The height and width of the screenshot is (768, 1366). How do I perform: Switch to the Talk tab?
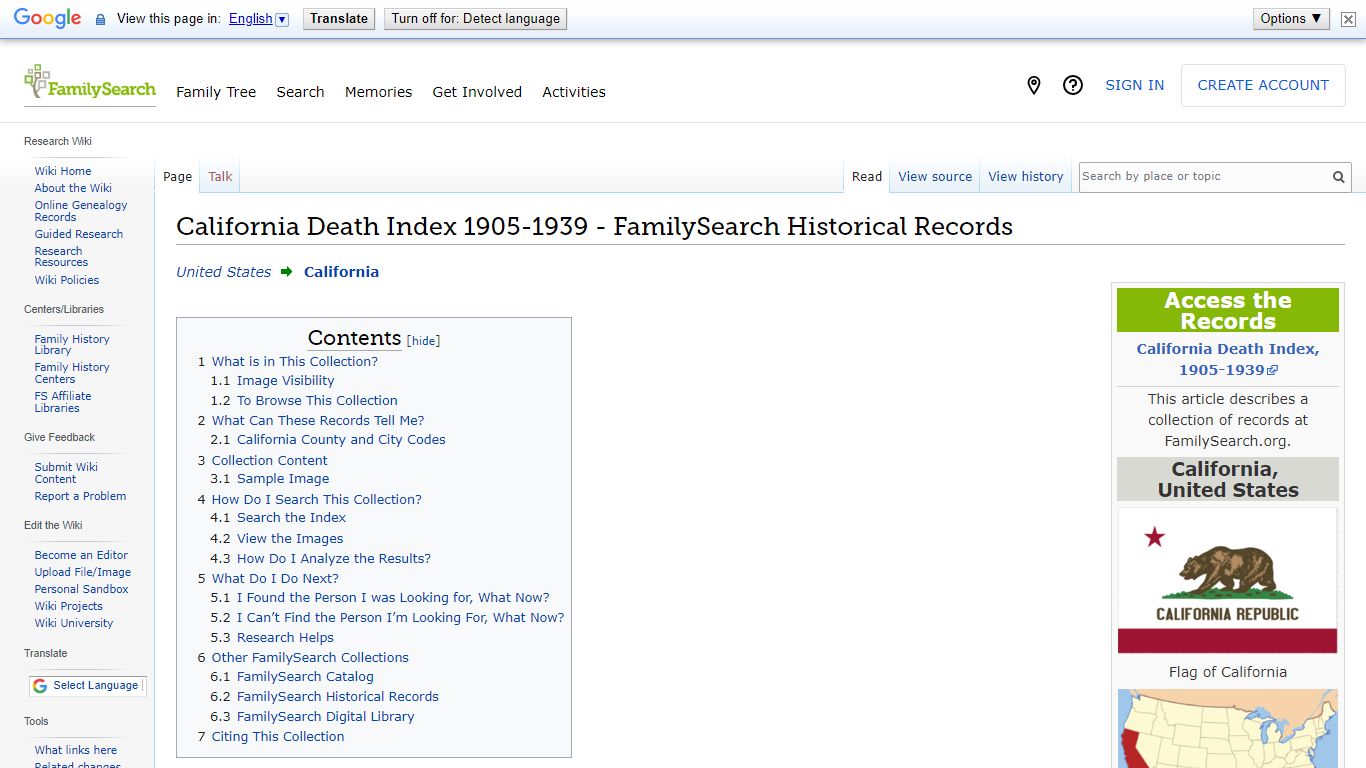coord(220,177)
